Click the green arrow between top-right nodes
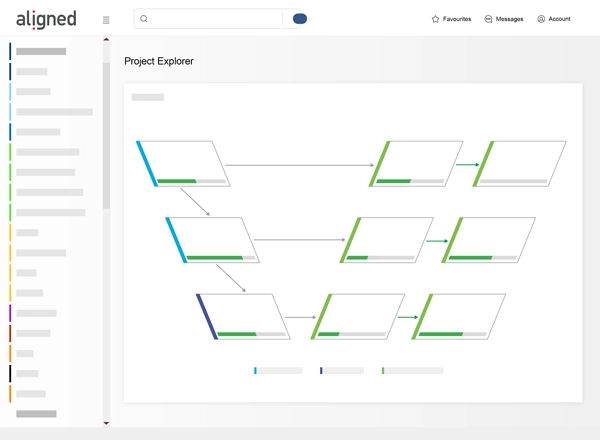 tap(467, 164)
